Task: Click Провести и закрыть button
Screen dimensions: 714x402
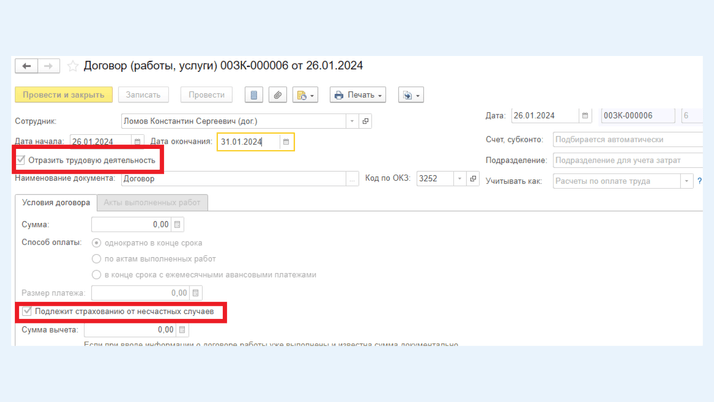Action: pos(64,95)
